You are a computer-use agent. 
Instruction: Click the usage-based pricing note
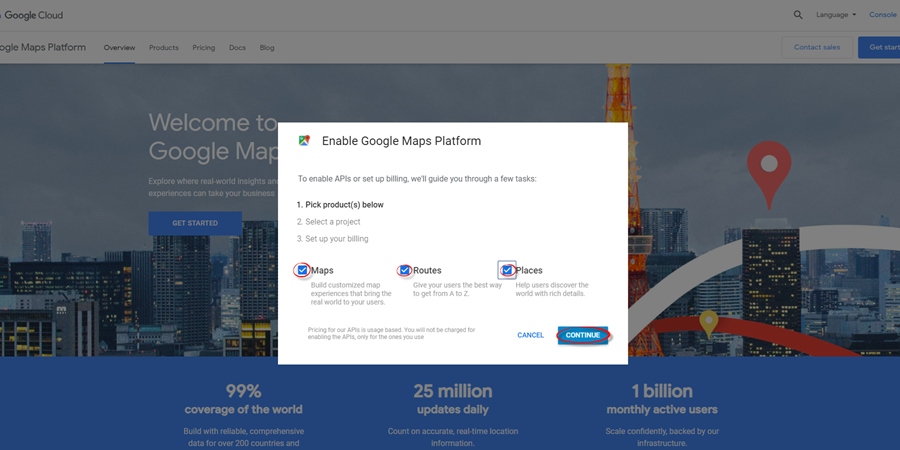click(x=391, y=333)
